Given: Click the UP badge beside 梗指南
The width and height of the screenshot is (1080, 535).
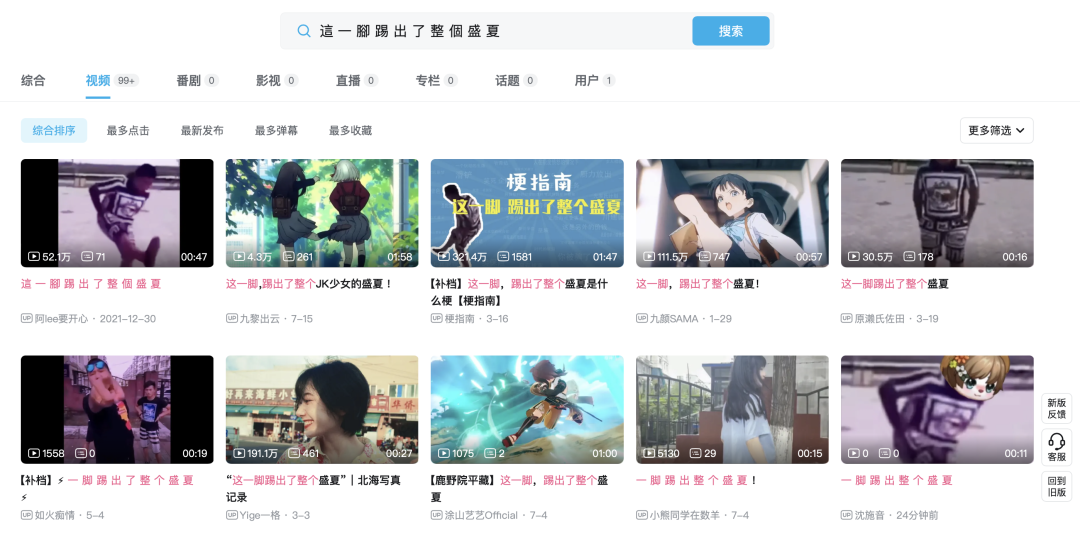Looking at the screenshot, I should pyautogui.click(x=436, y=319).
